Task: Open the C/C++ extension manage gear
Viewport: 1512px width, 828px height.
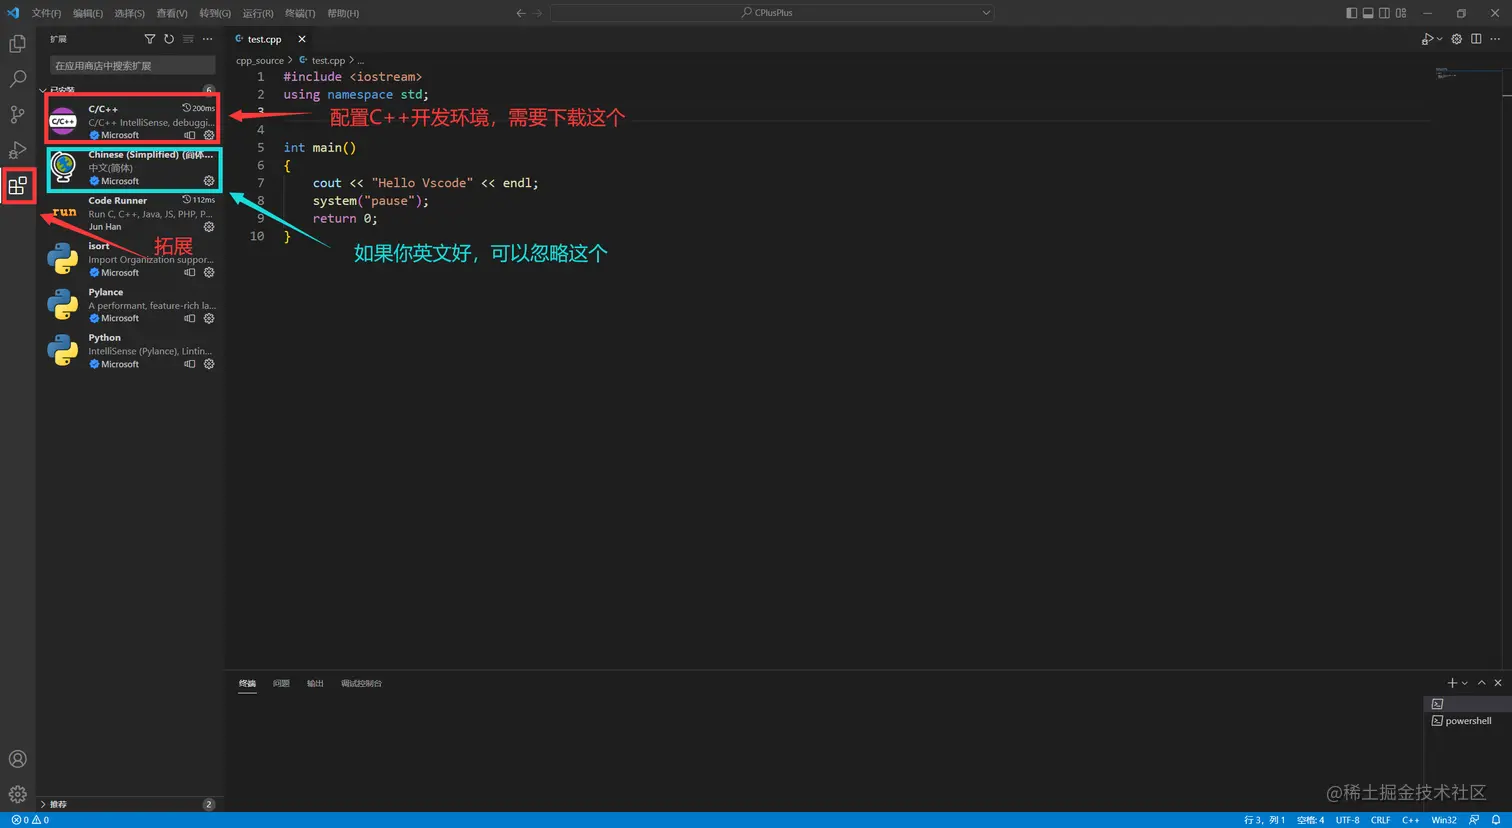Action: click(x=209, y=135)
